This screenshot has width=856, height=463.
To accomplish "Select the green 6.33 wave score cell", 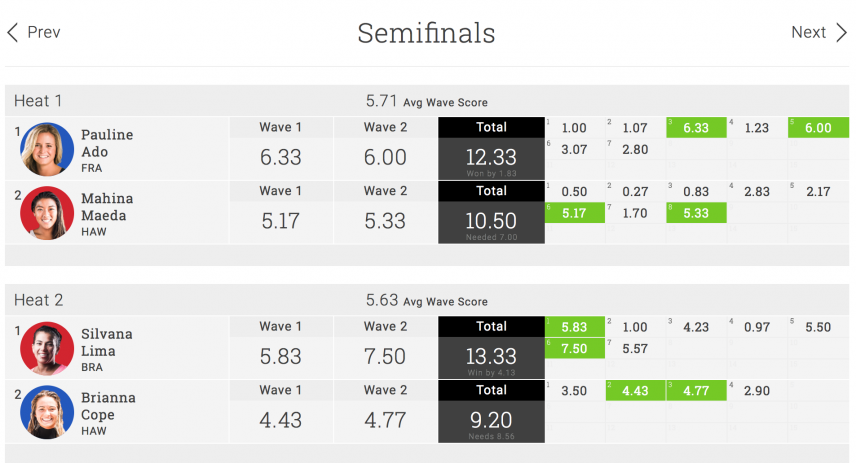I will (x=696, y=128).
